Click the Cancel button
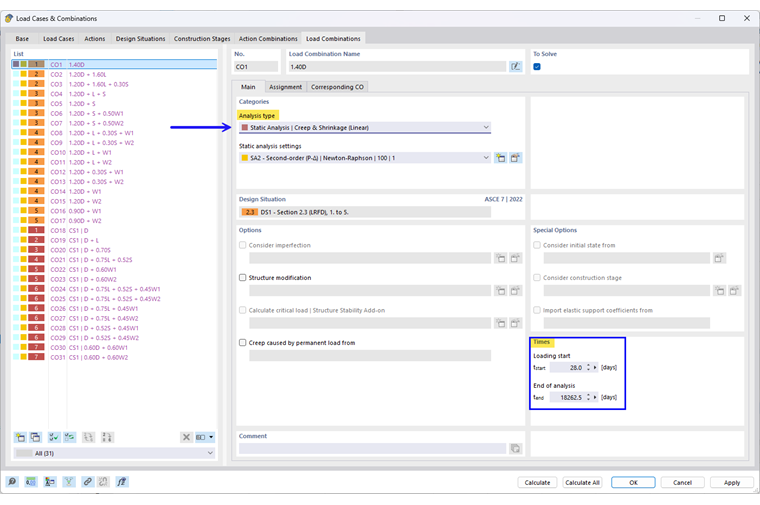This screenshot has width=760, height=505. tap(682, 483)
